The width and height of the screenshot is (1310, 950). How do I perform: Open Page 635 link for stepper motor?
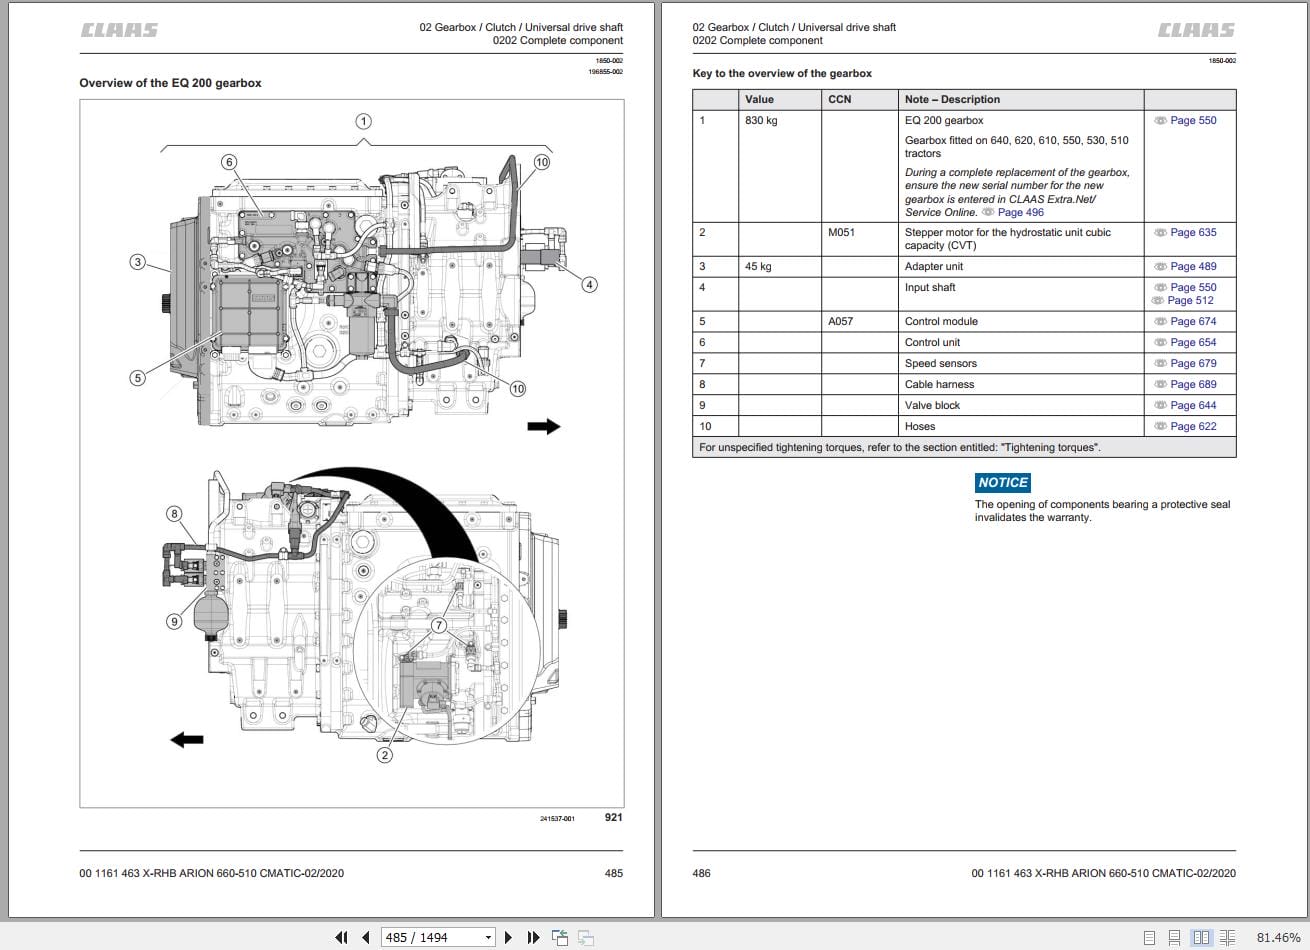click(x=1193, y=232)
